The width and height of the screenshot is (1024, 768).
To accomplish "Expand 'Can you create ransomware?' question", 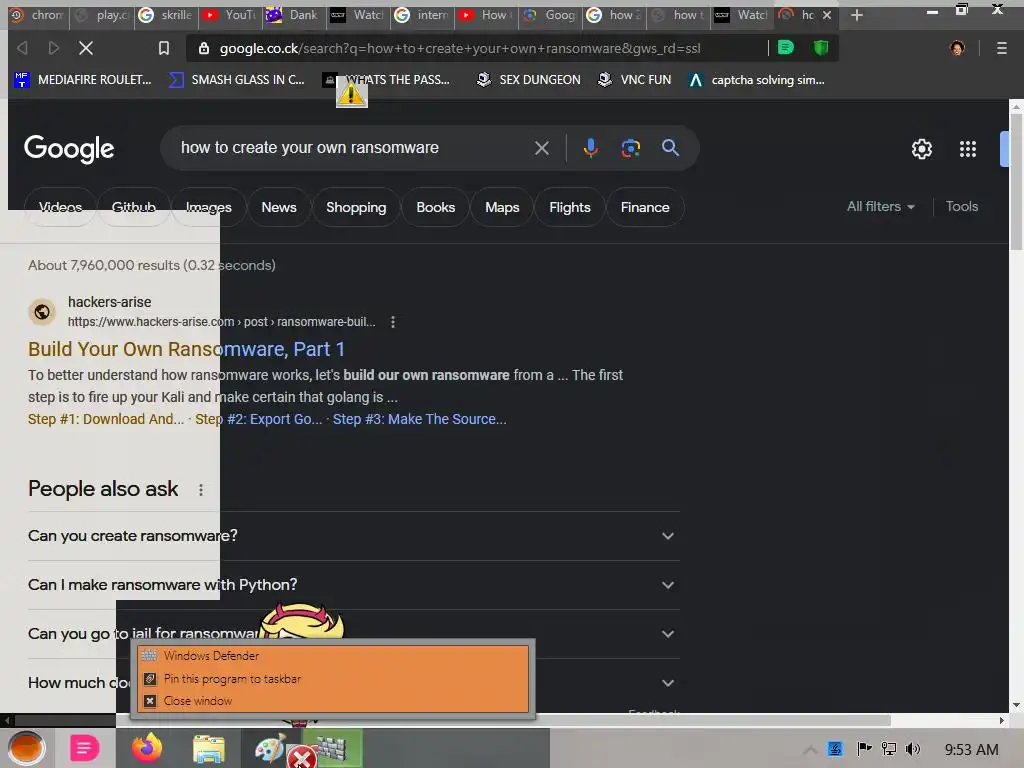I will (353, 536).
